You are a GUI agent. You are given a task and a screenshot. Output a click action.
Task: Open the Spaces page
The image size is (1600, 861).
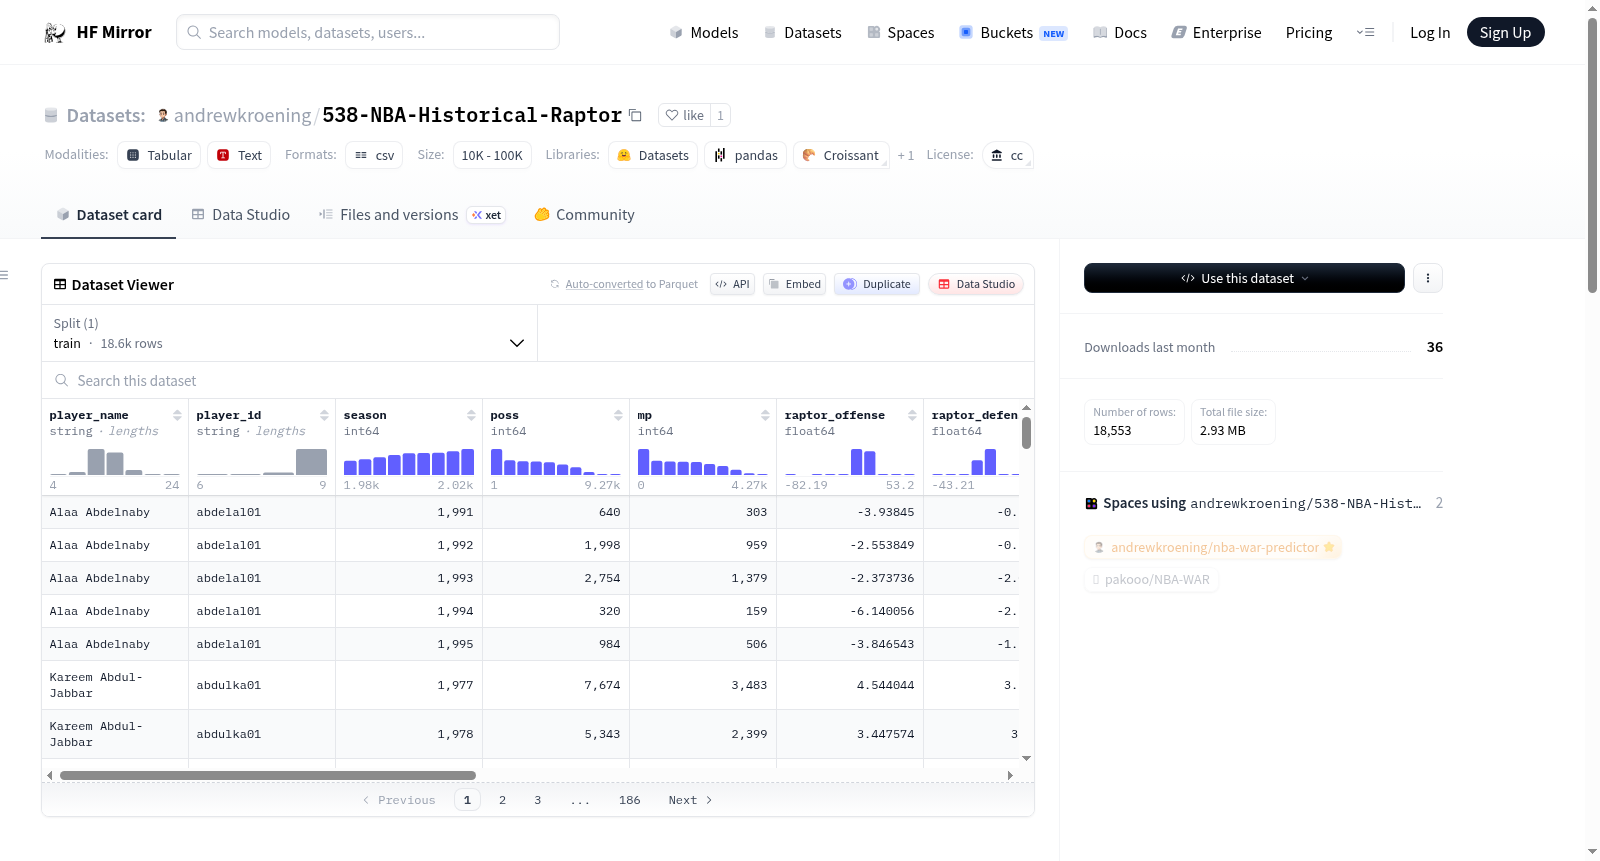point(900,33)
